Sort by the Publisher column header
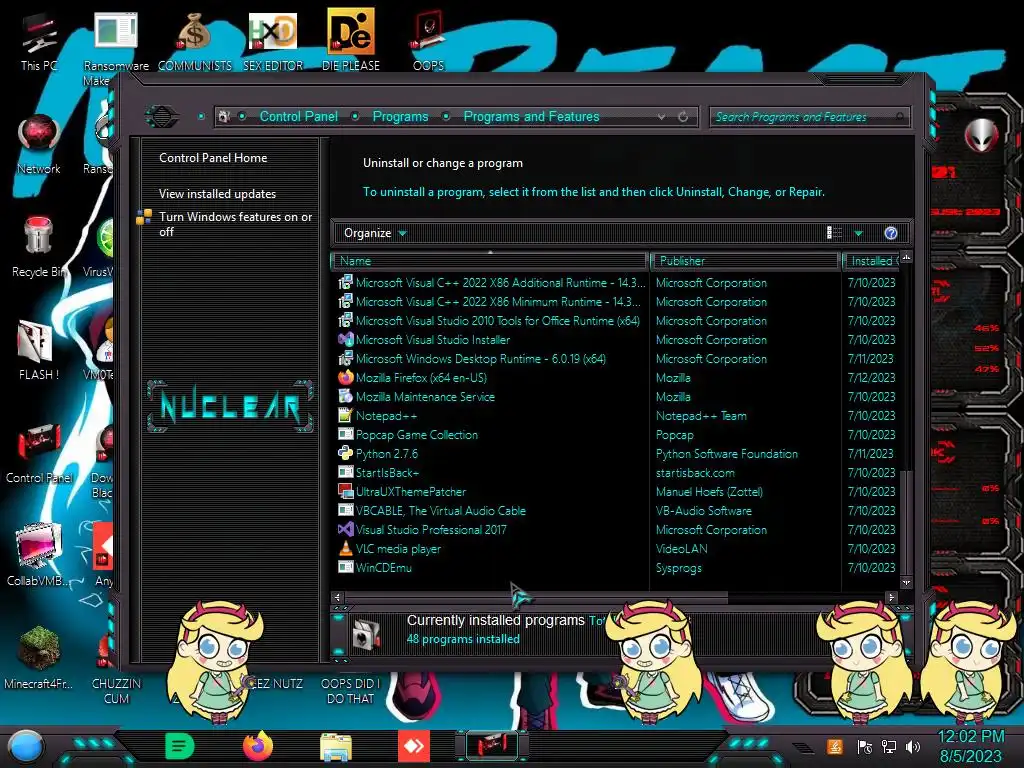The width and height of the screenshot is (1024, 768). 745,261
